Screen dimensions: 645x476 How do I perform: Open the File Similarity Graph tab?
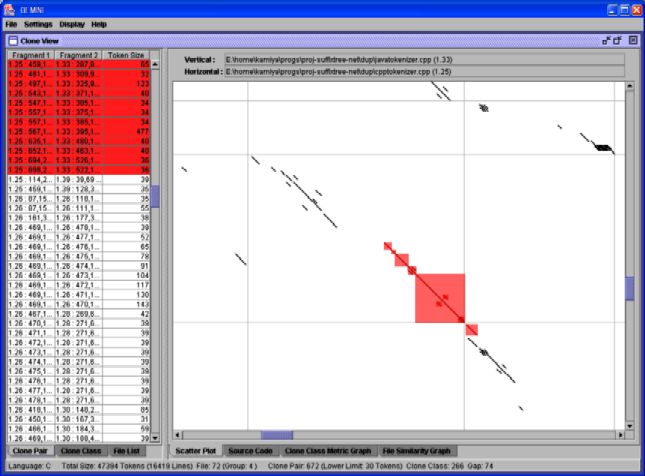point(416,451)
